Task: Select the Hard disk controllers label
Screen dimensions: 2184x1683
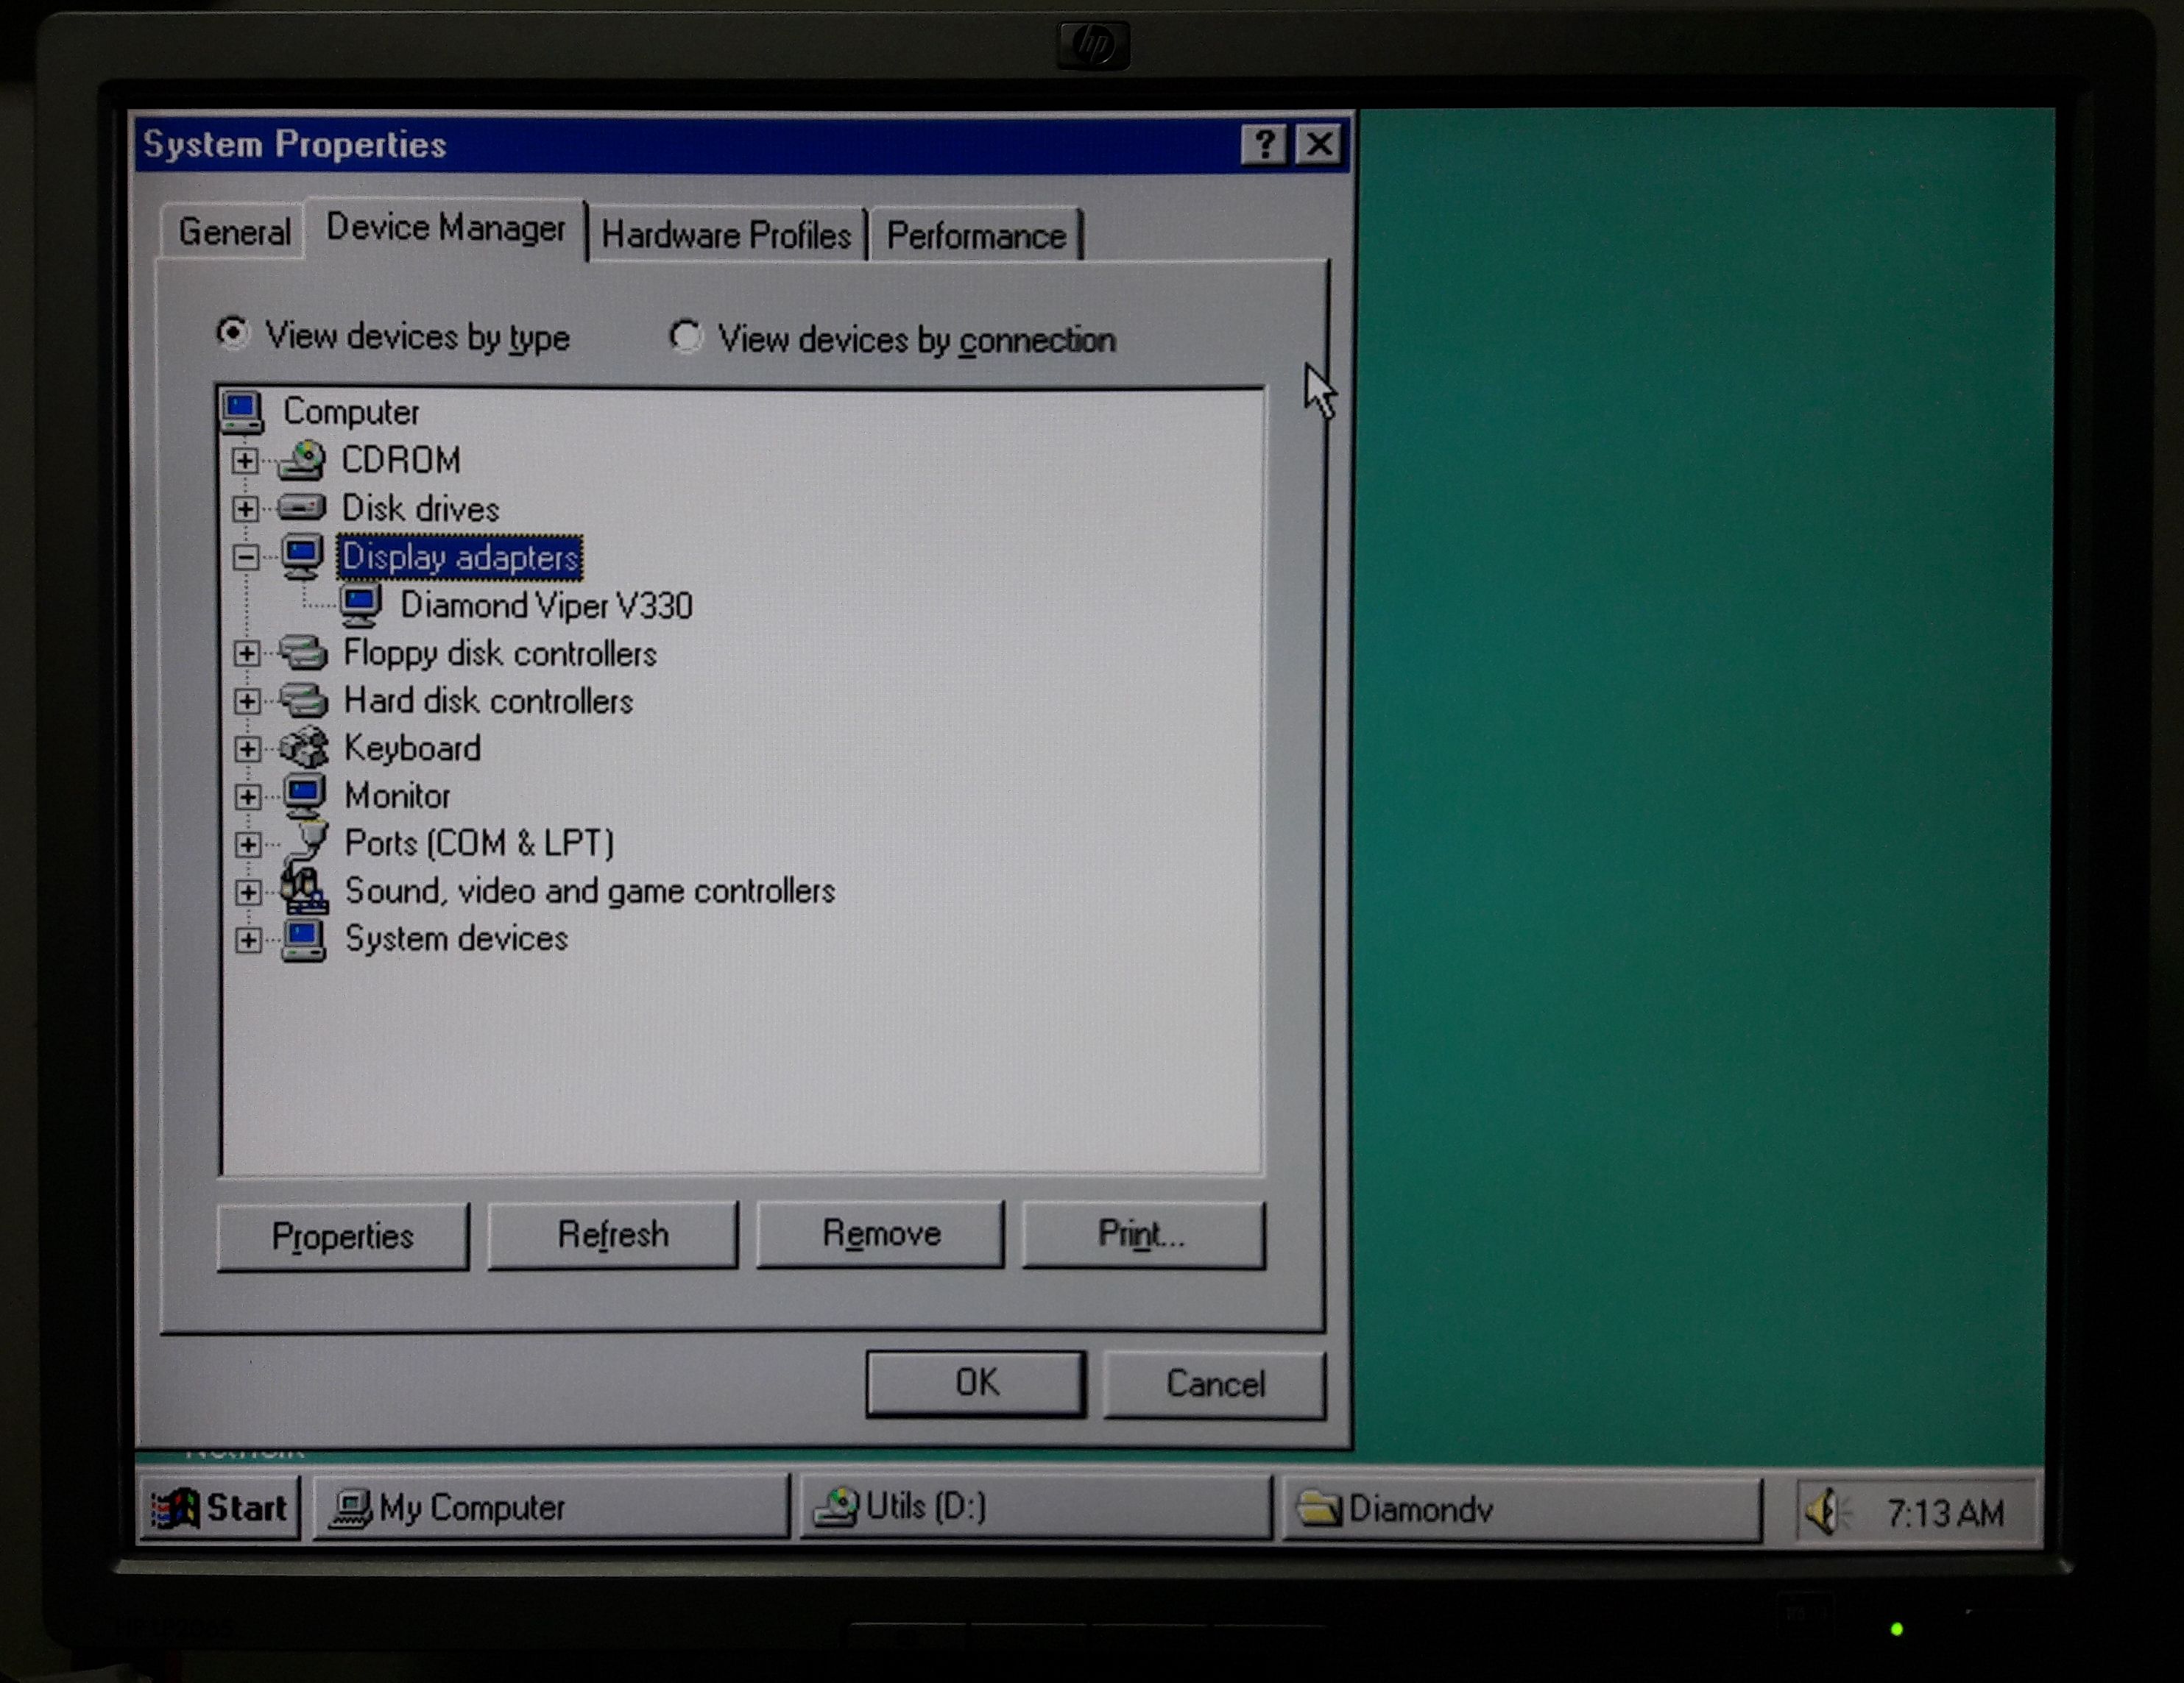Action: click(x=488, y=700)
